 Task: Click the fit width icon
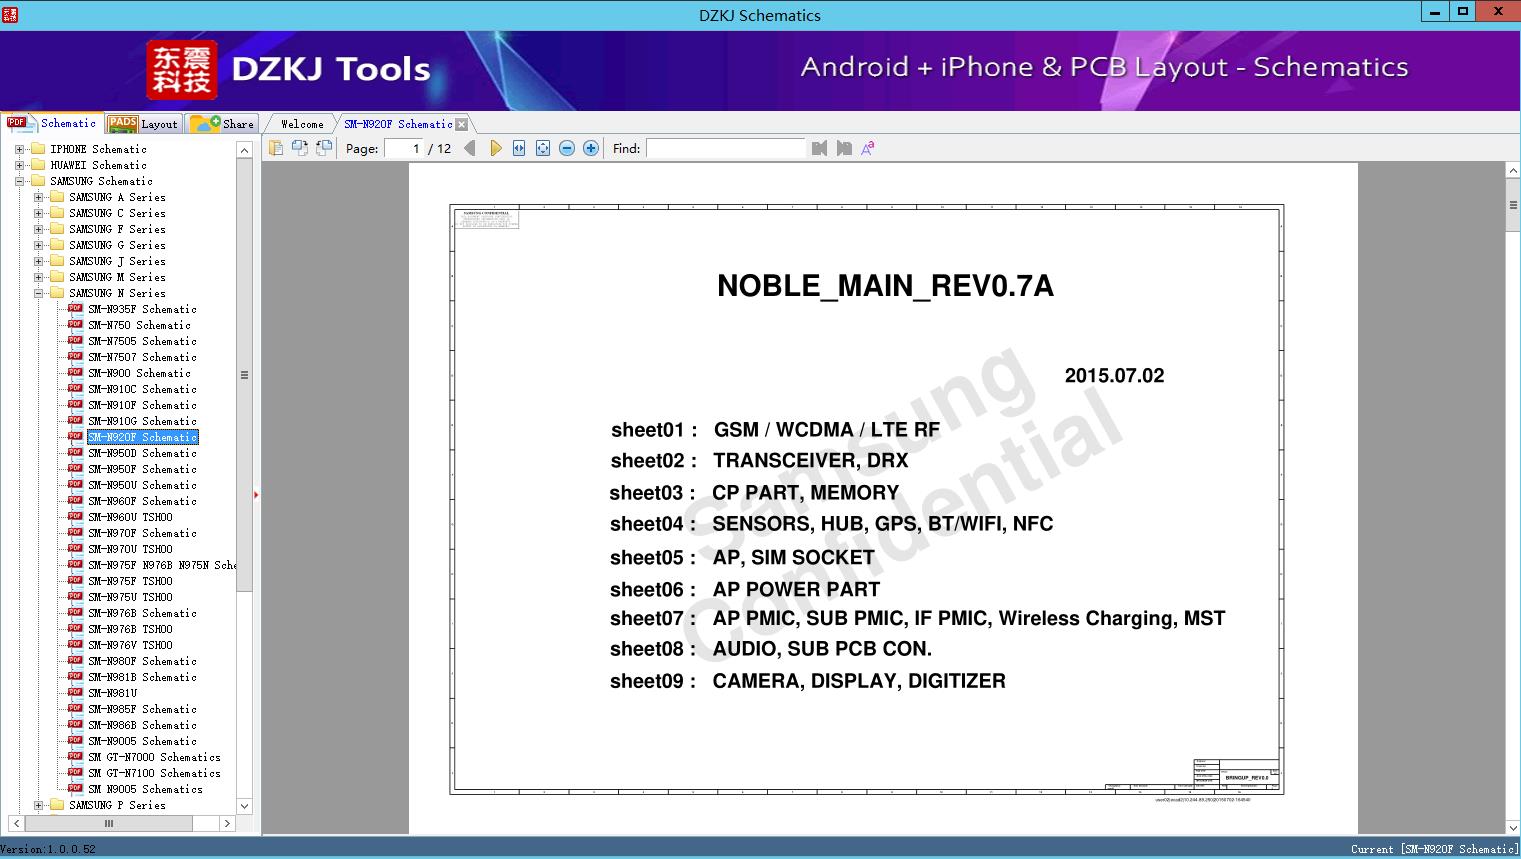click(519, 148)
